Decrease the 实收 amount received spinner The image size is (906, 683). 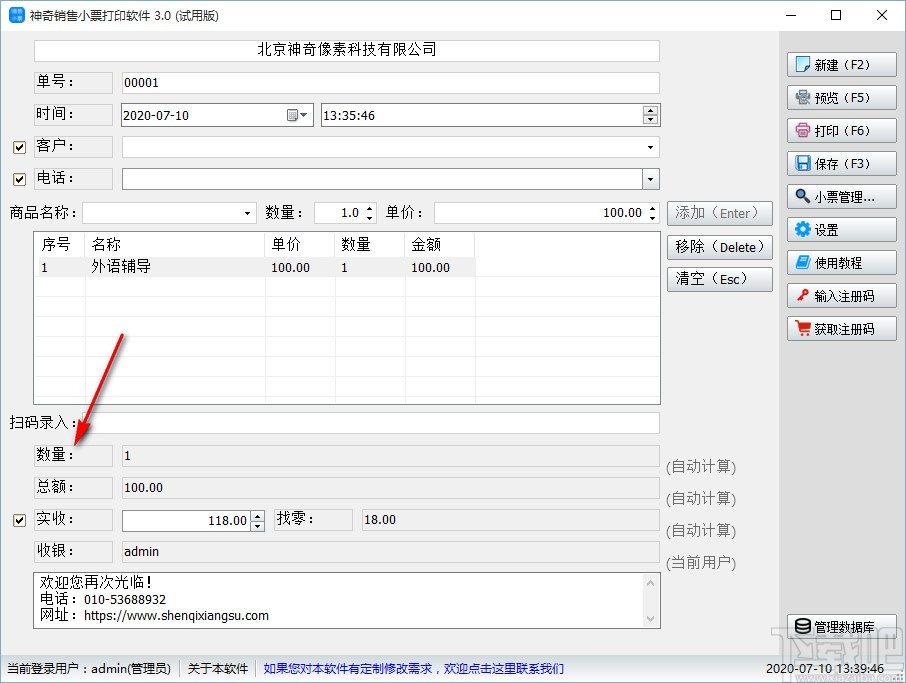(x=258, y=525)
